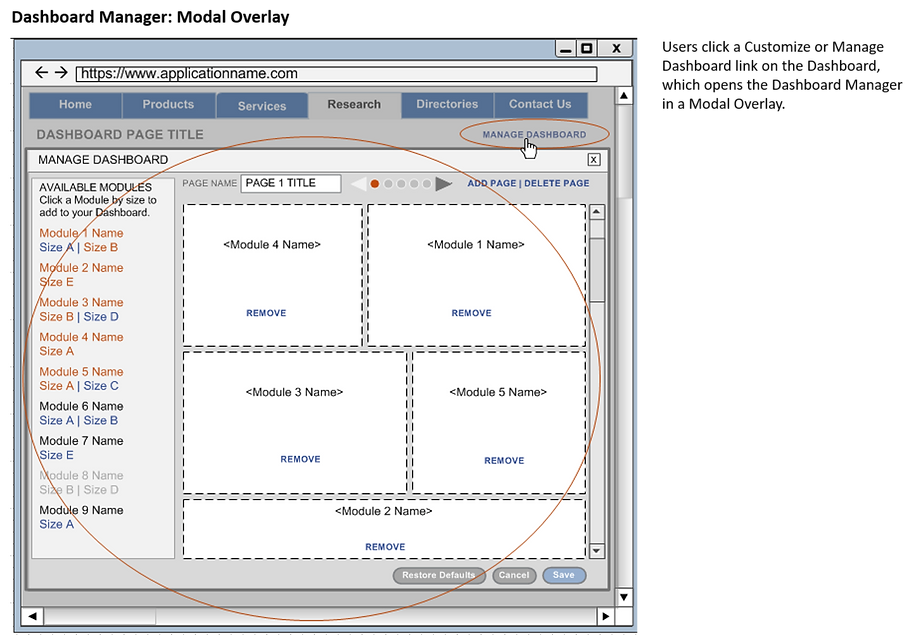This screenshot has height=635, width=916.
Task: Remove Module 3 from the dashboard
Action: (x=300, y=459)
